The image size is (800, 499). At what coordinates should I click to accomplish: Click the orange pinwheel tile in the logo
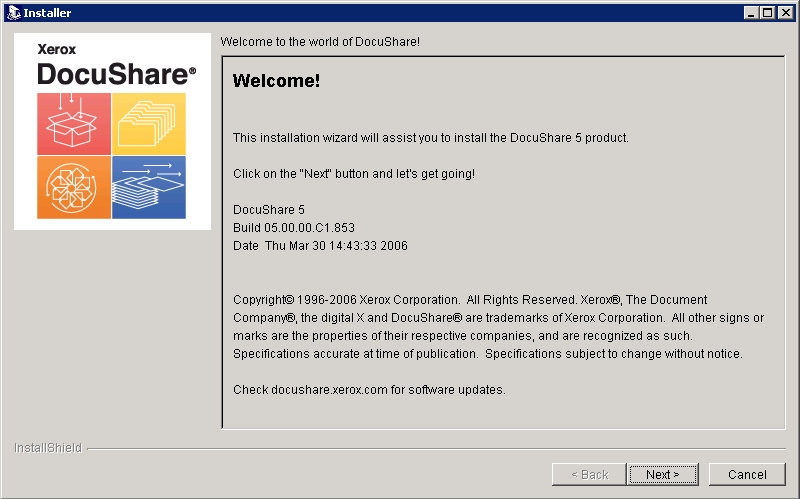[74, 187]
